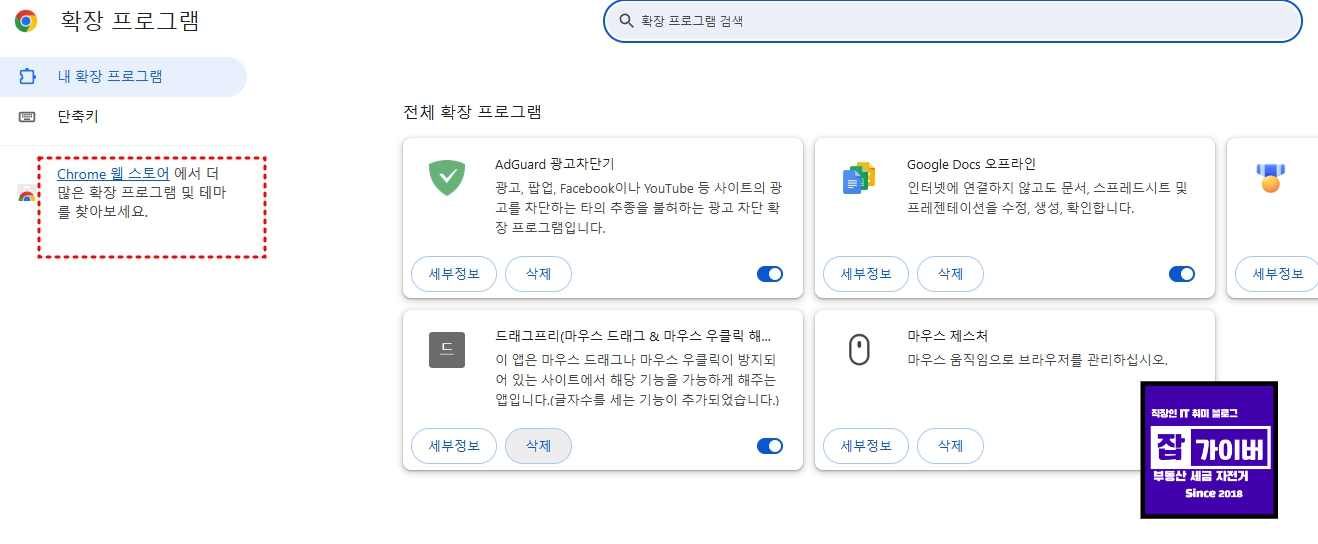Click the 드래그프리 description starting 이 앱은

click(637, 380)
